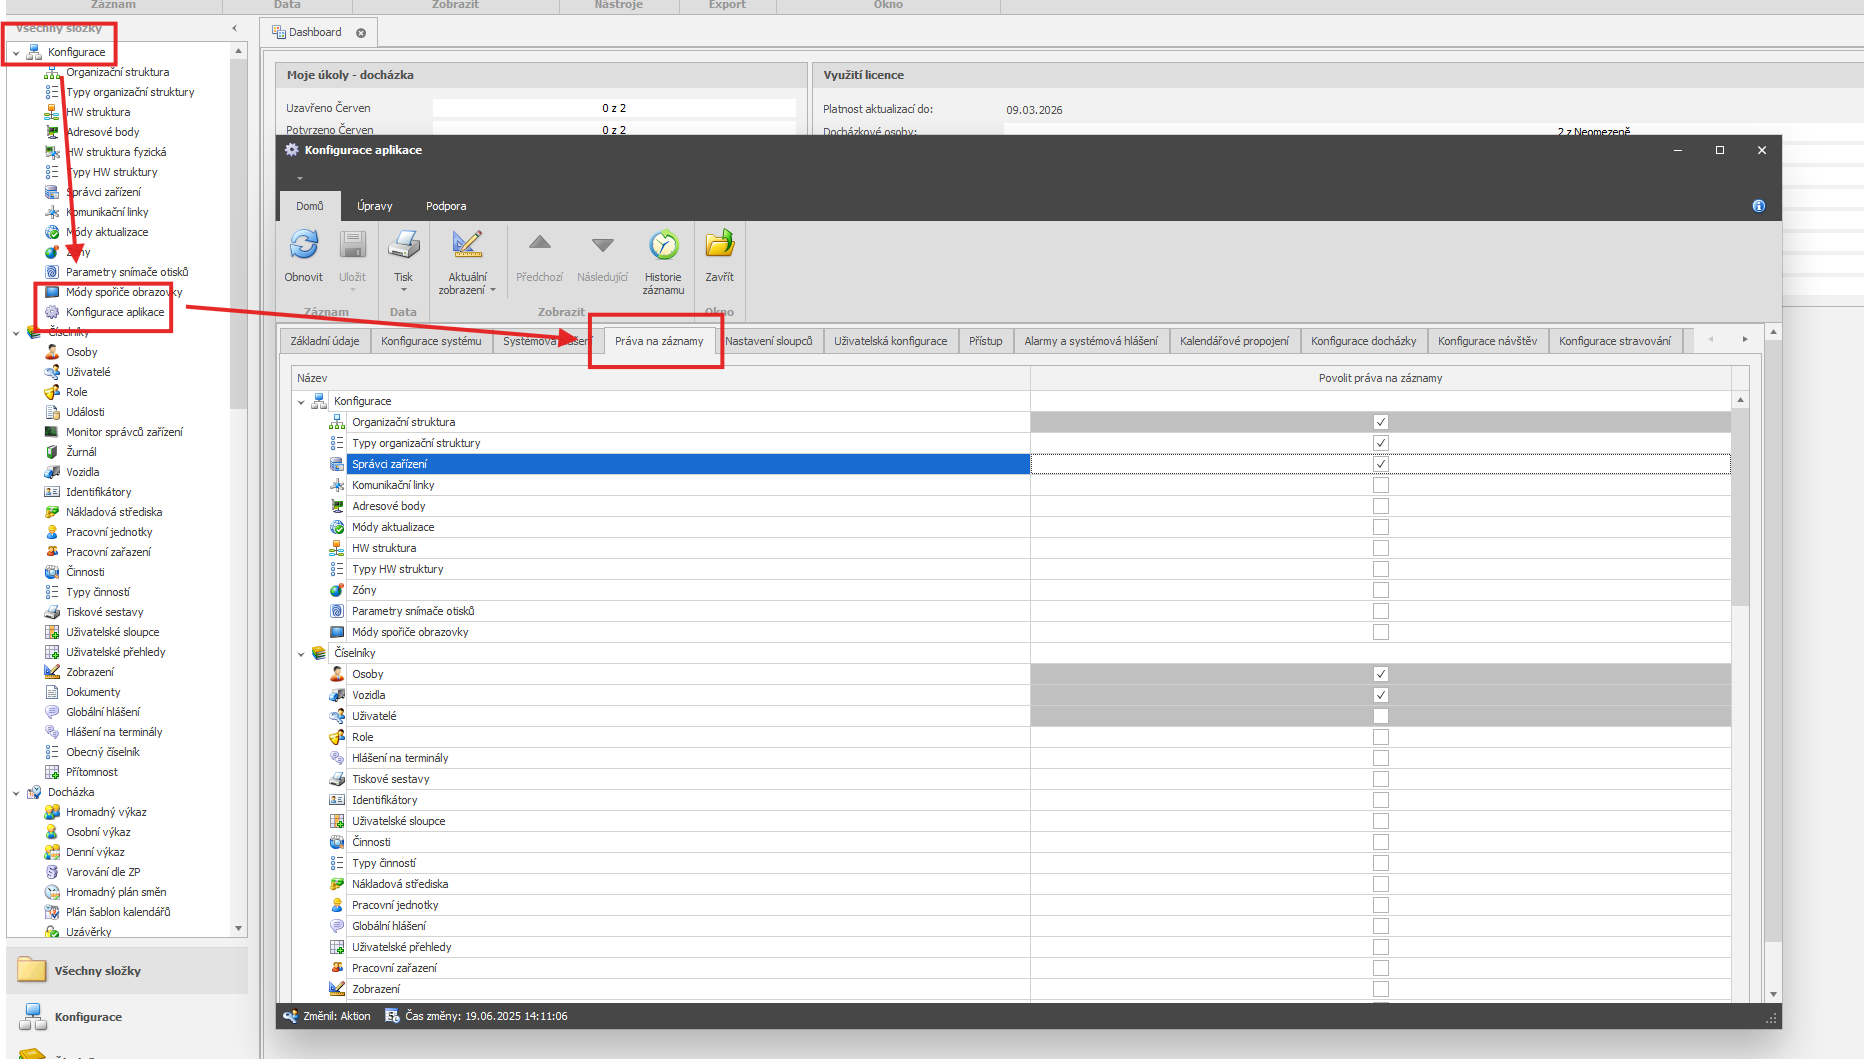Click the Zavřít folder icon
The height and width of the screenshot is (1059, 1864).
(x=719, y=245)
